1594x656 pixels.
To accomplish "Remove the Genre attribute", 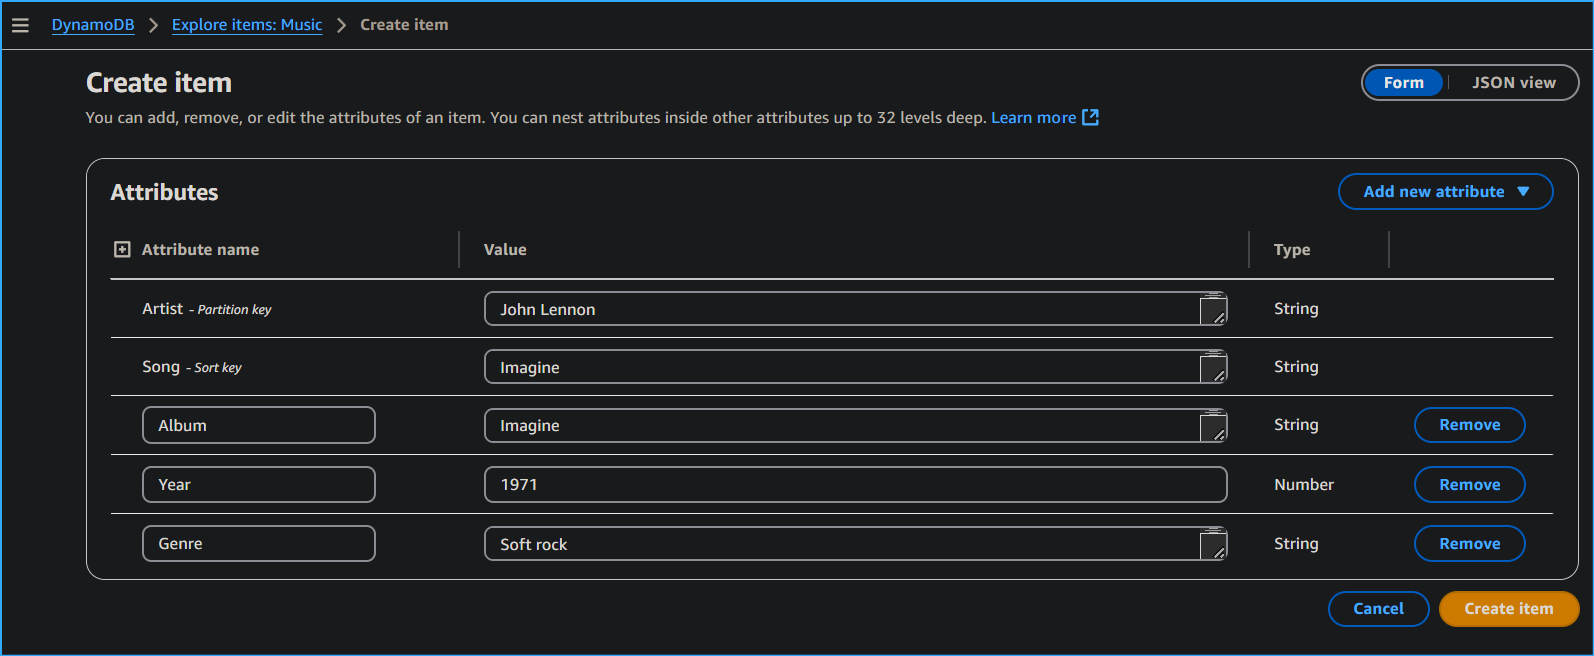I will [x=1470, y=544].
